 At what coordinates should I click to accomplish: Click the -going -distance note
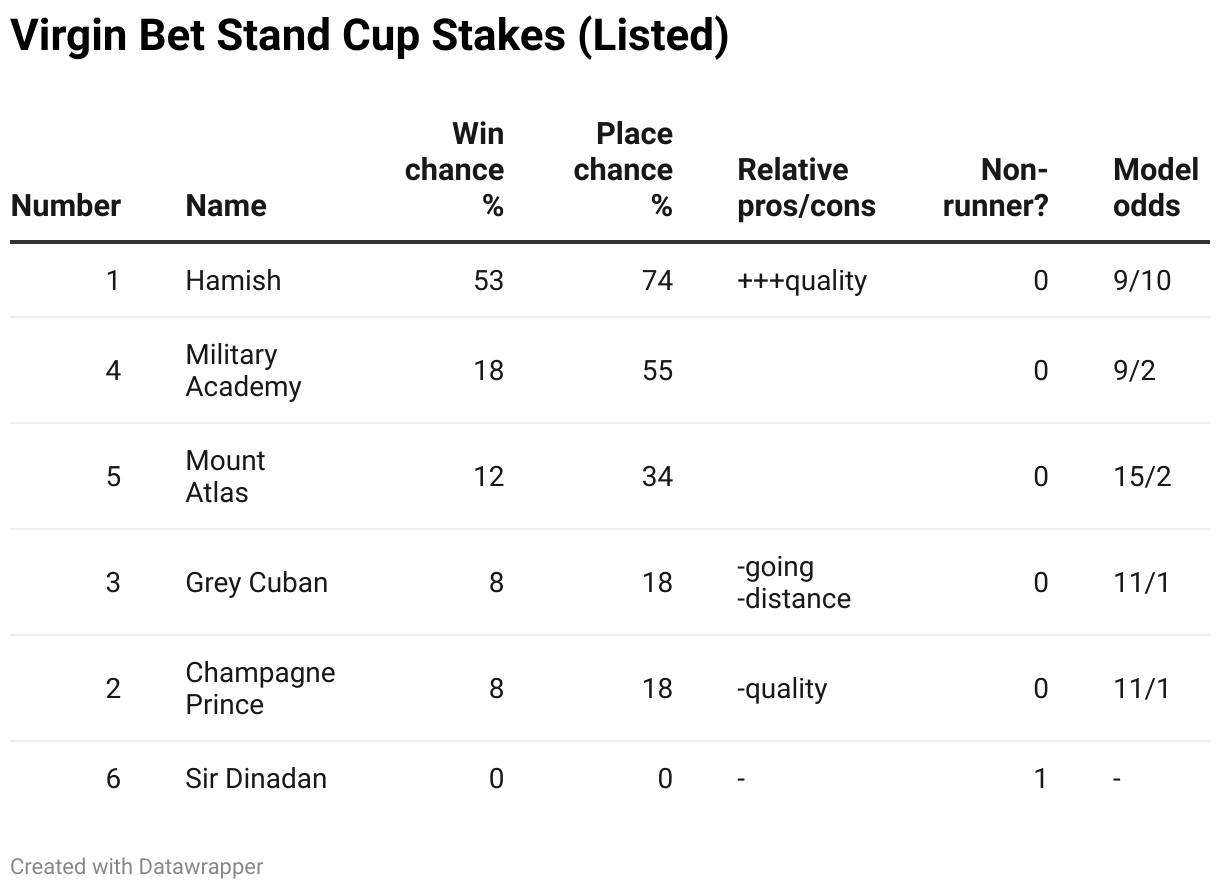point(794,583)
